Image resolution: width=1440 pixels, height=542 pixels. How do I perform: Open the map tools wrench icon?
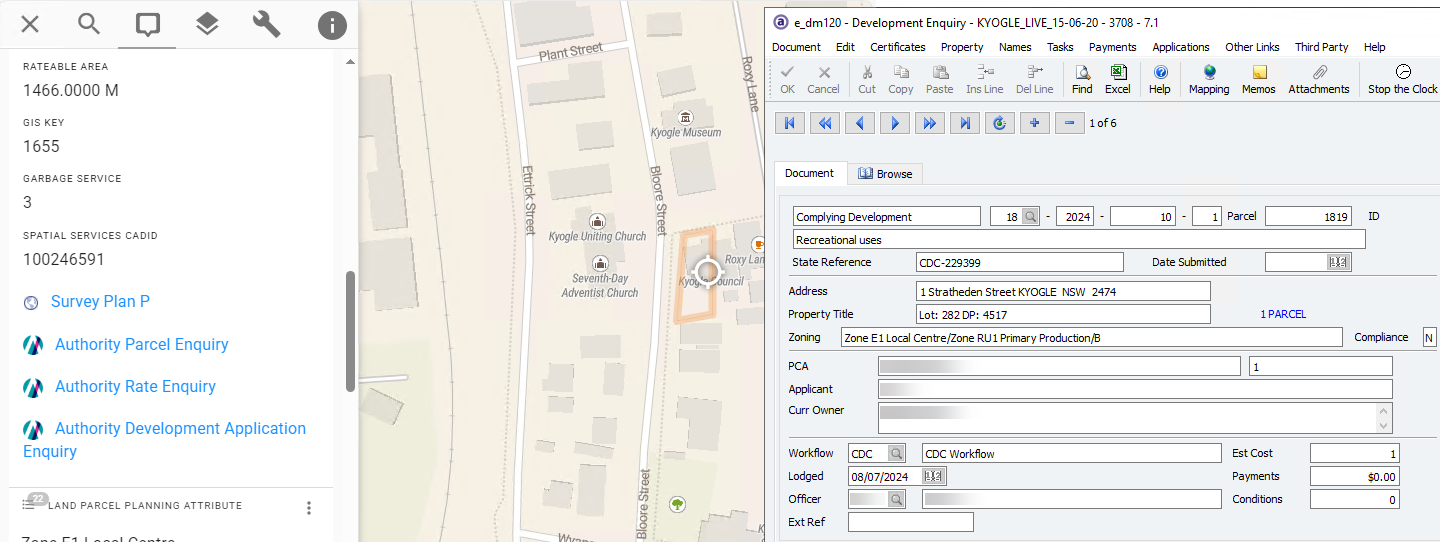pyautogui.click(x=267, y=24)
